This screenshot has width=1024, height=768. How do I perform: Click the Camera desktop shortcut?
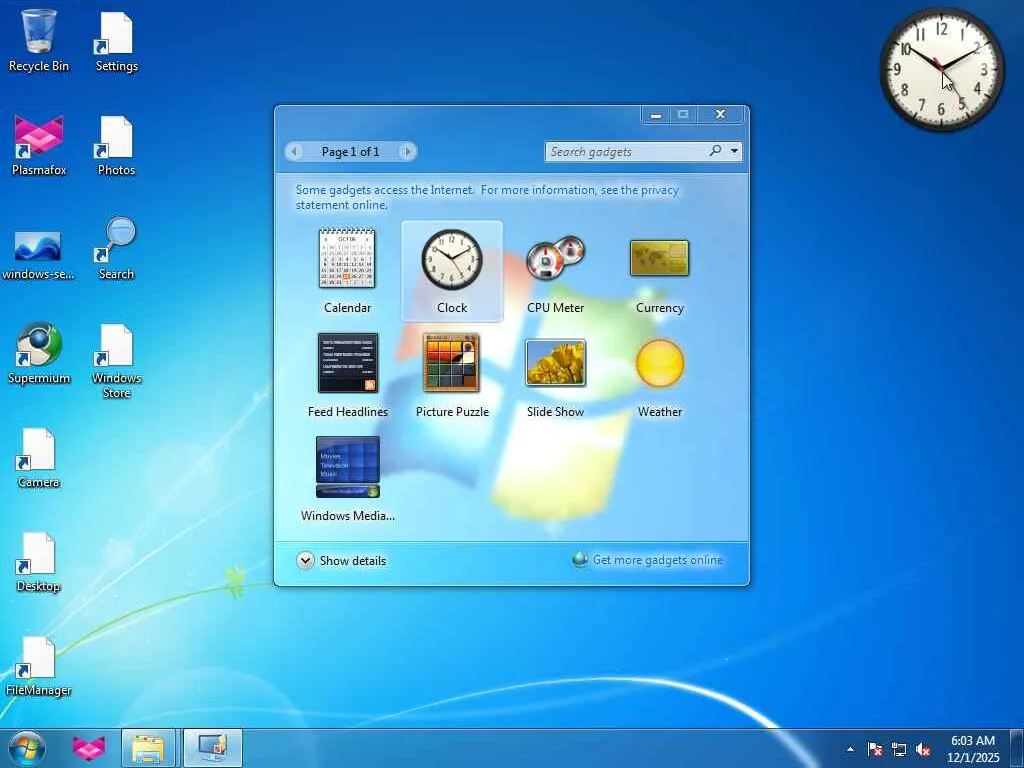click(x=39, y=458)
